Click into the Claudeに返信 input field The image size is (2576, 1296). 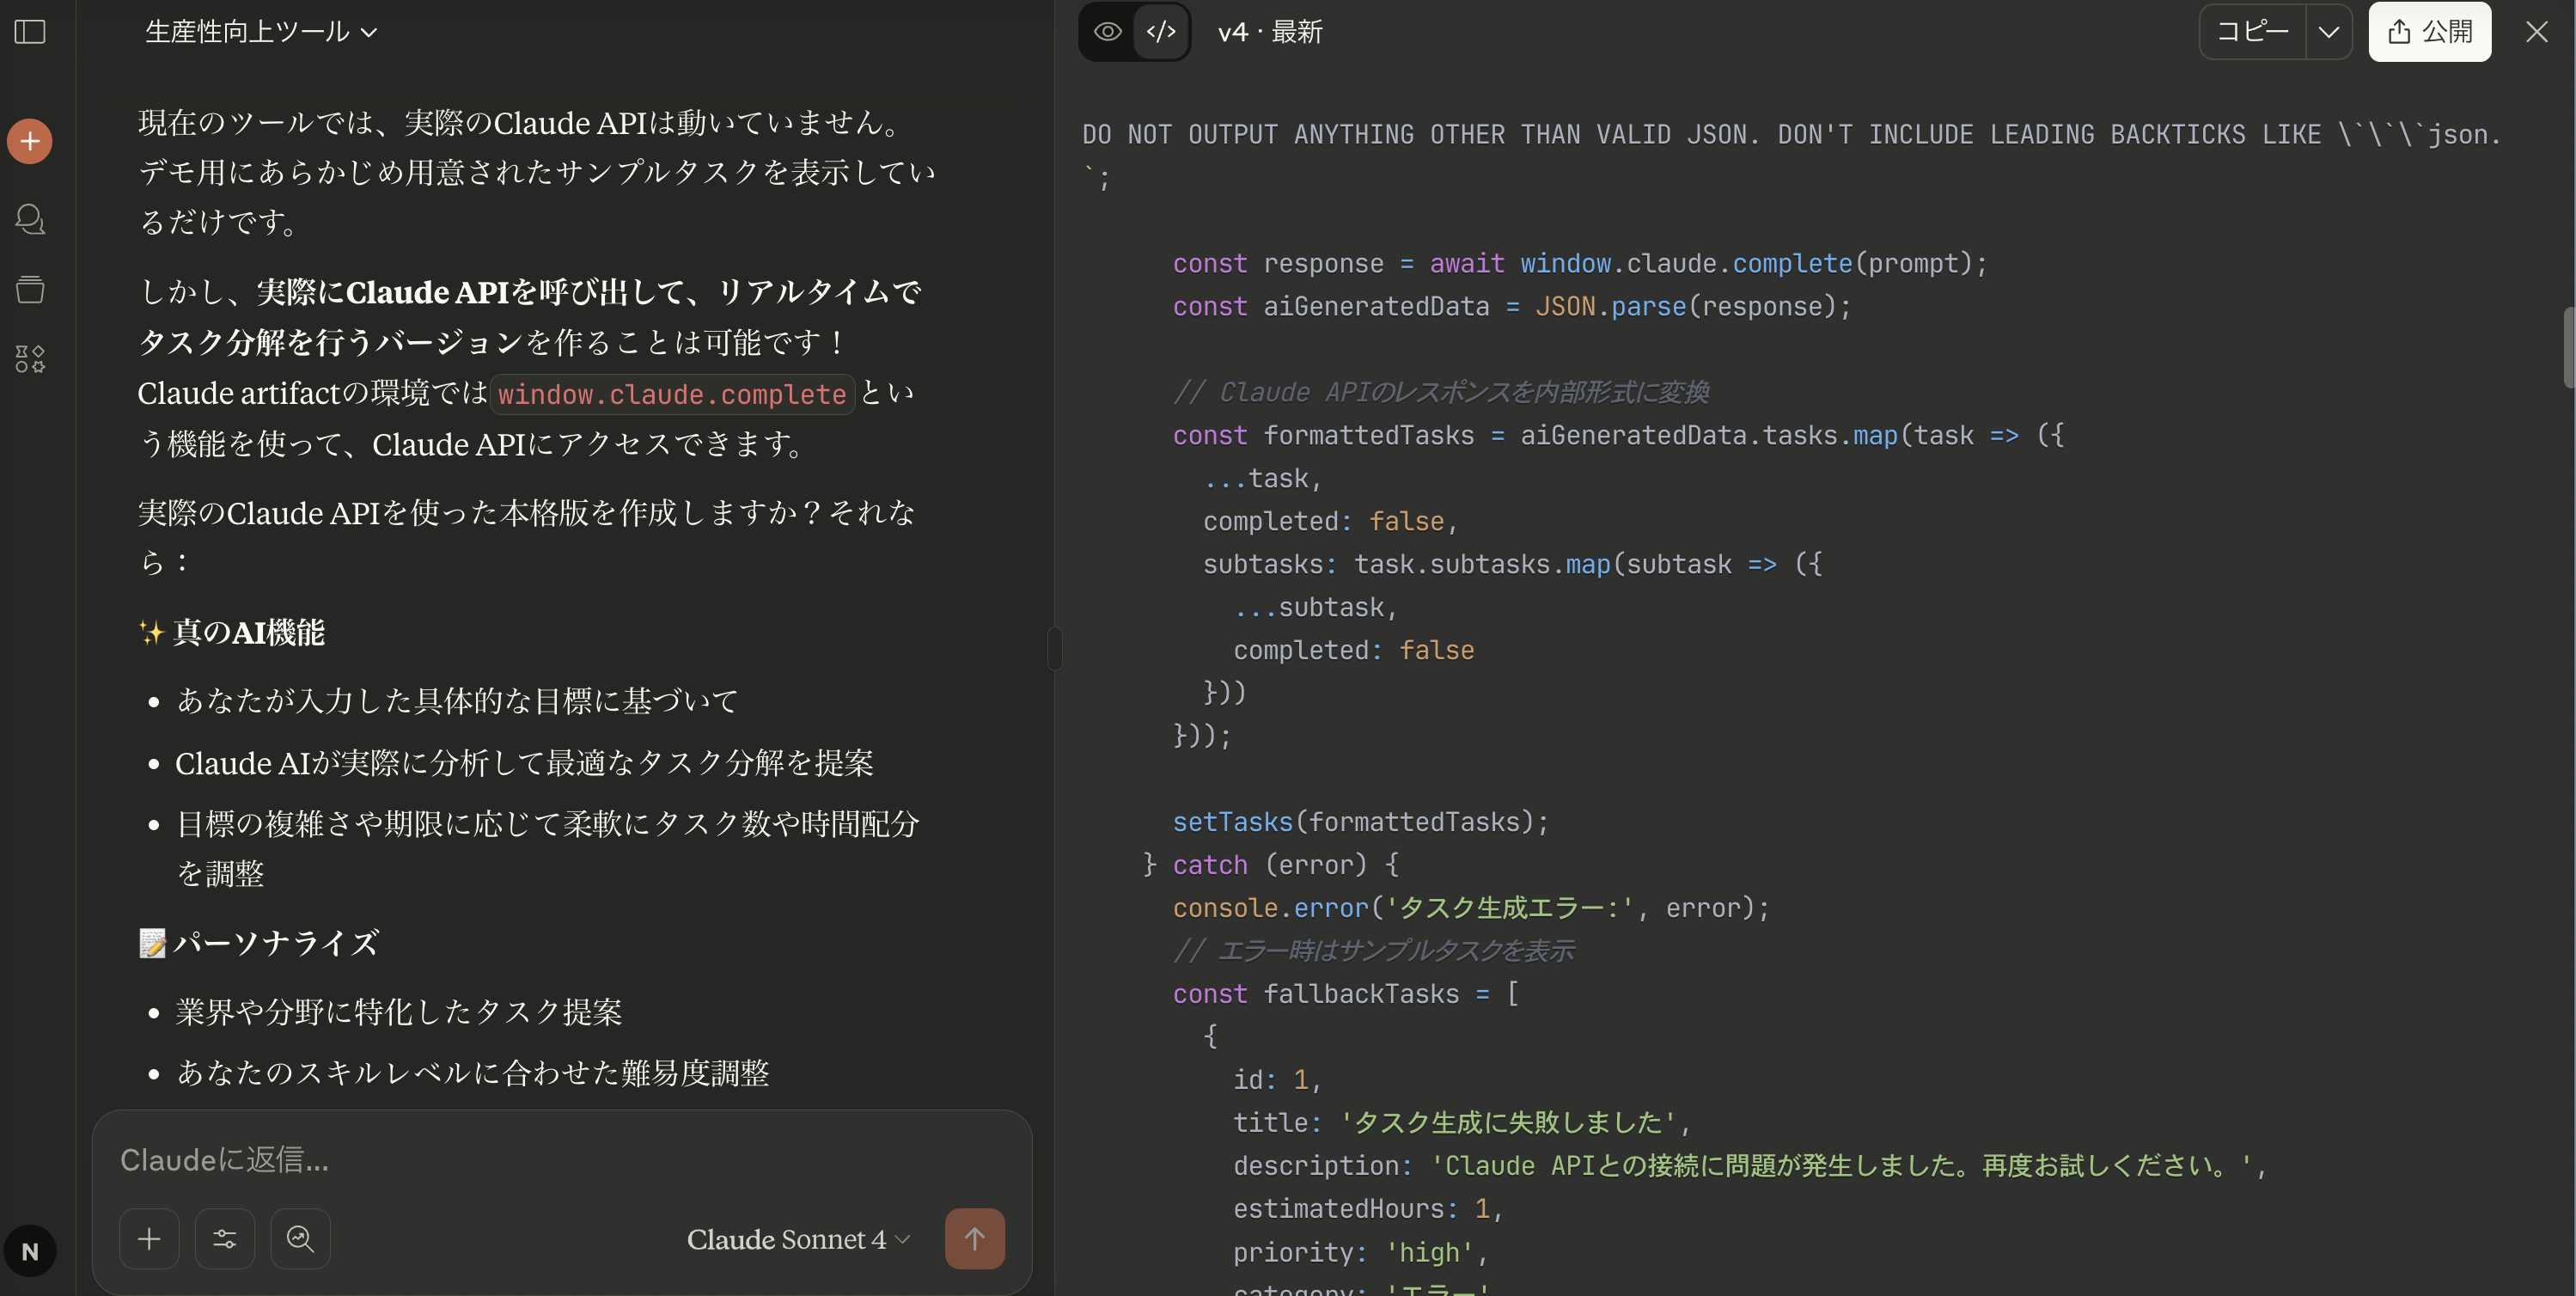pos(560,1160)
